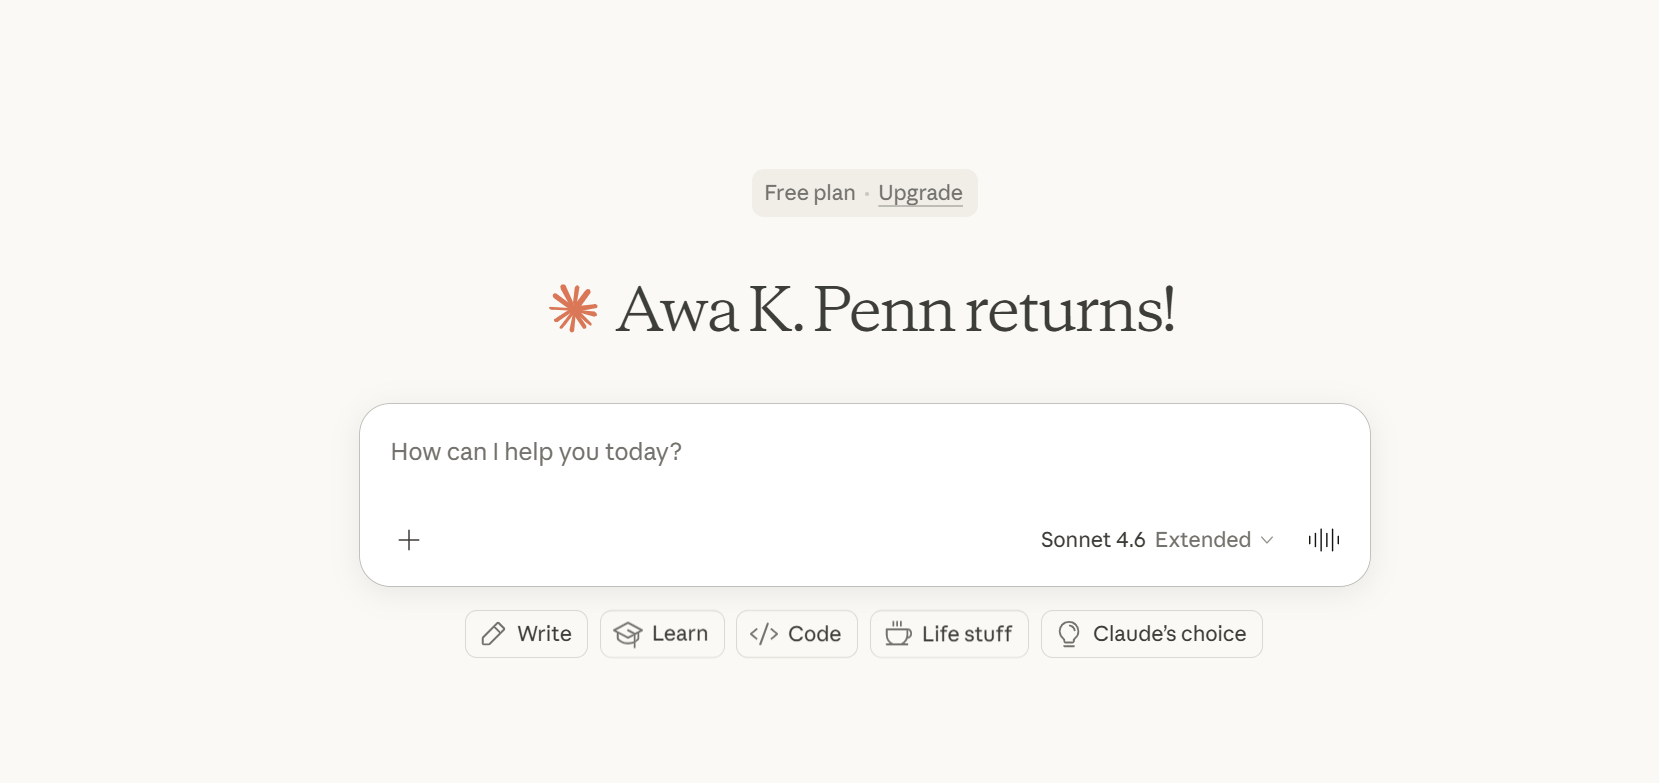This screenshot has height=783, width=1659.
Task: Select the Claude's choice button
Action: (x=1151, y=634)
